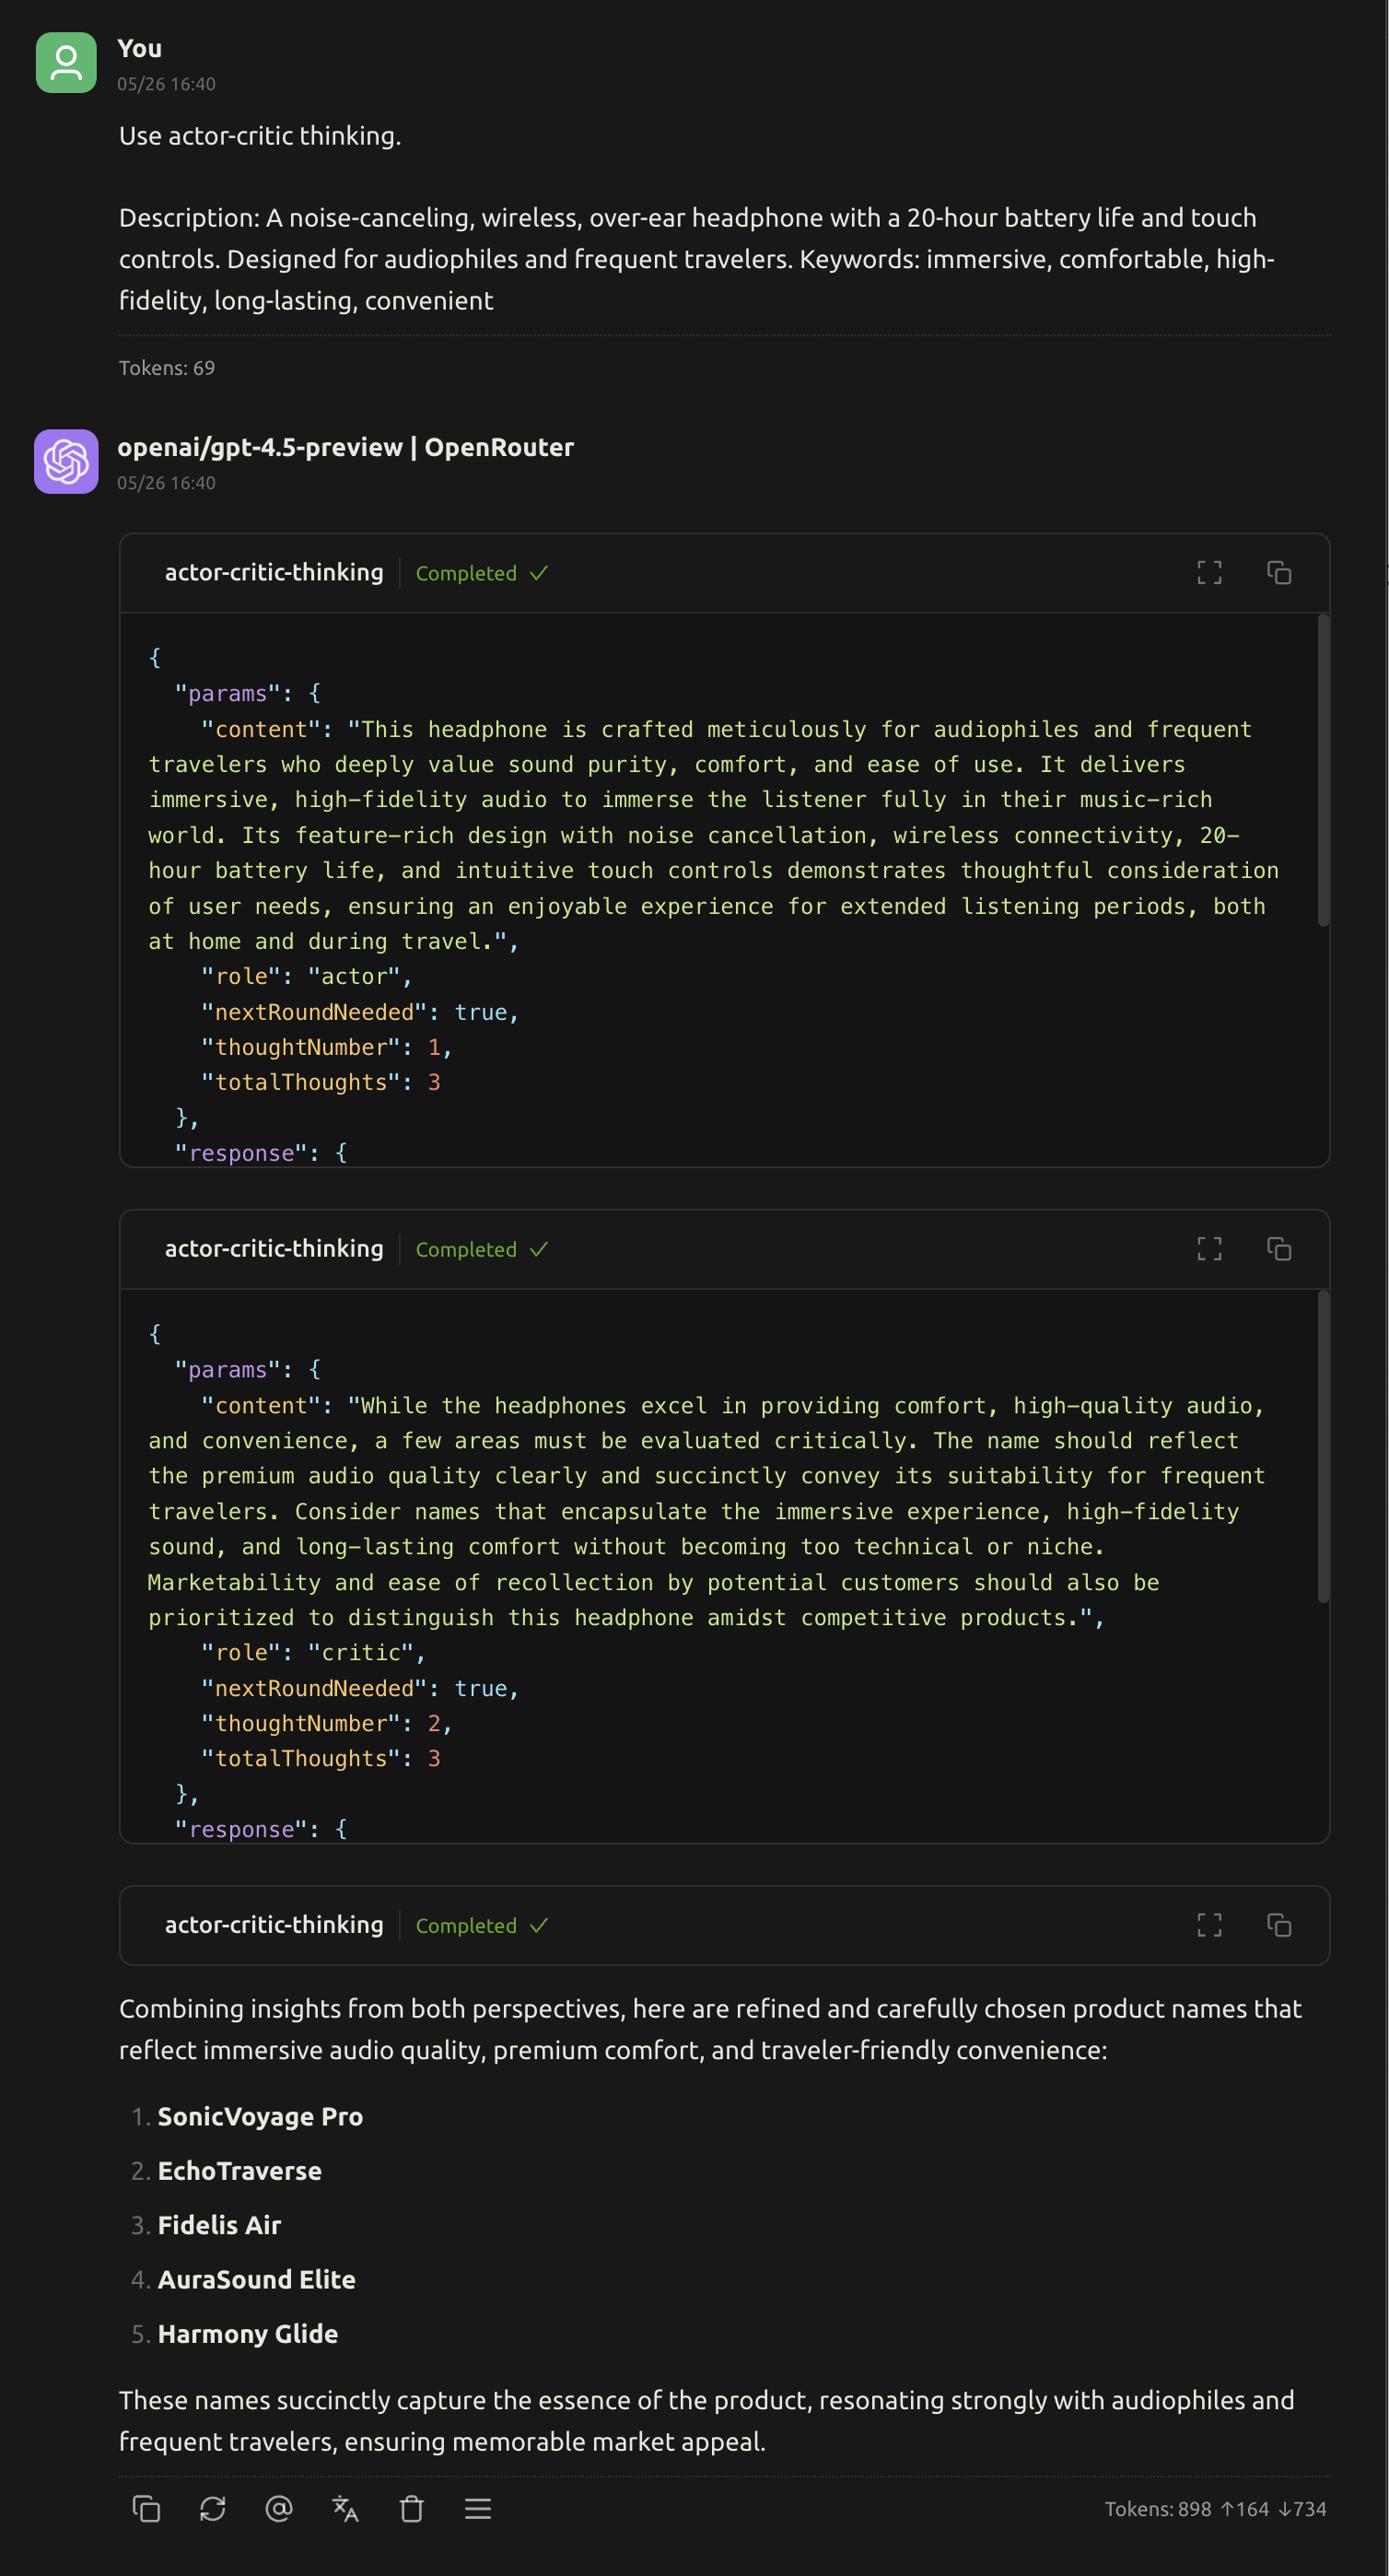Screen dimensions: 1389x2576
Task: Open the message menu with hamburger icon
Action: [x=478, y=2509]
